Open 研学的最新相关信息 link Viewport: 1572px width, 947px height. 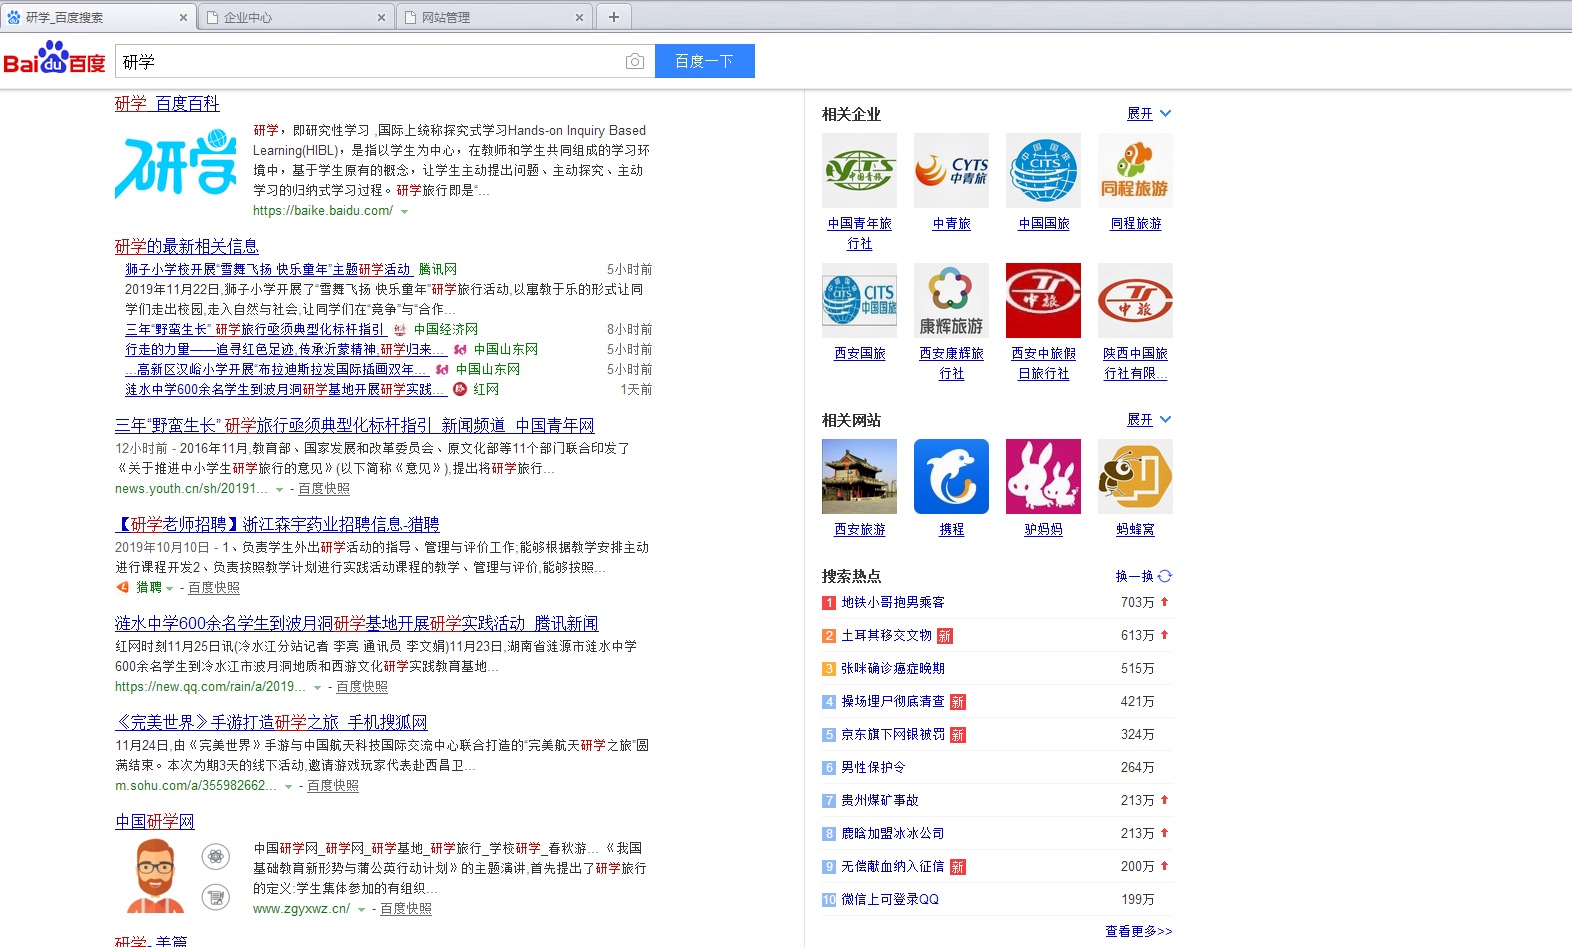[x=186, y=246]
